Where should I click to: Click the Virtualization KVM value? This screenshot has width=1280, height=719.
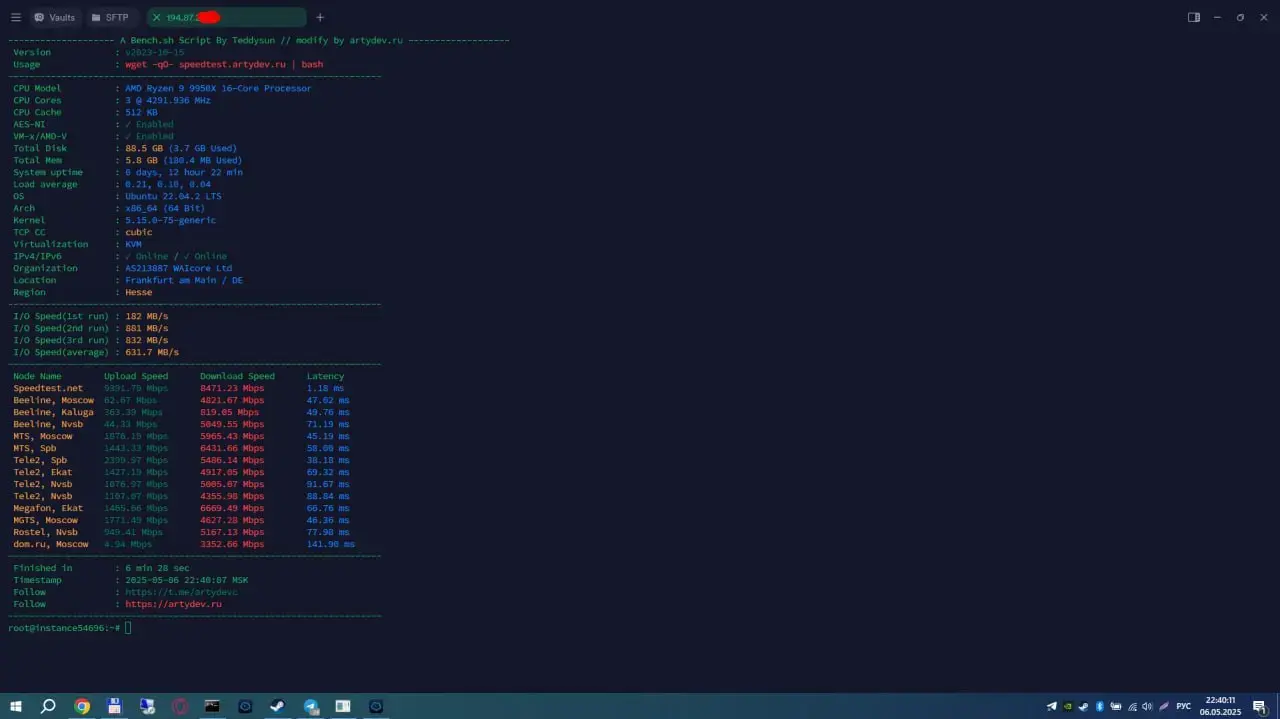click(x=133, y=244)
